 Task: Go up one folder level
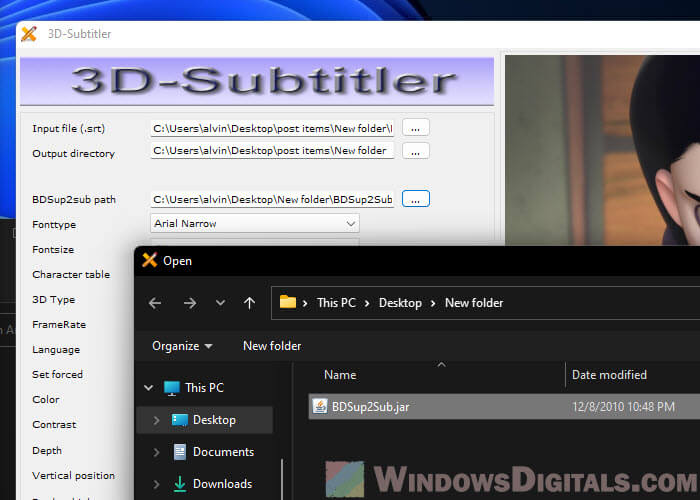click(250, 303)
